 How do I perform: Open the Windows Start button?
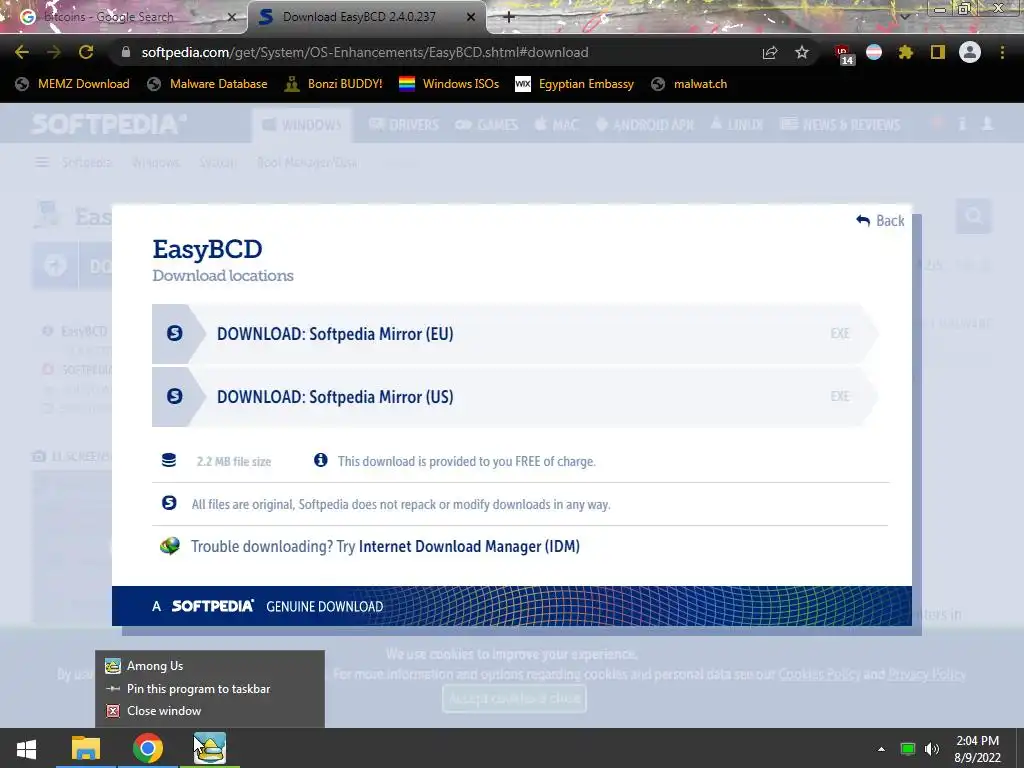pyautogui.click(x=26, y=748)
